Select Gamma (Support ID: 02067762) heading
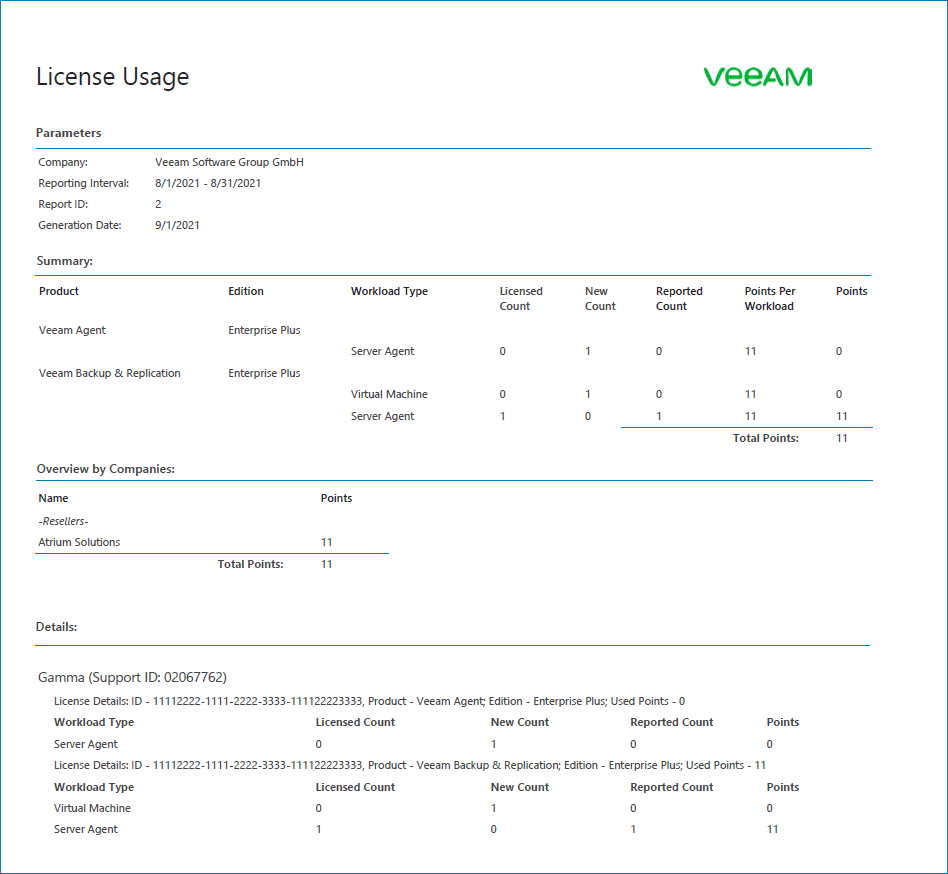 pyautogui.click(x=132, y=678)
